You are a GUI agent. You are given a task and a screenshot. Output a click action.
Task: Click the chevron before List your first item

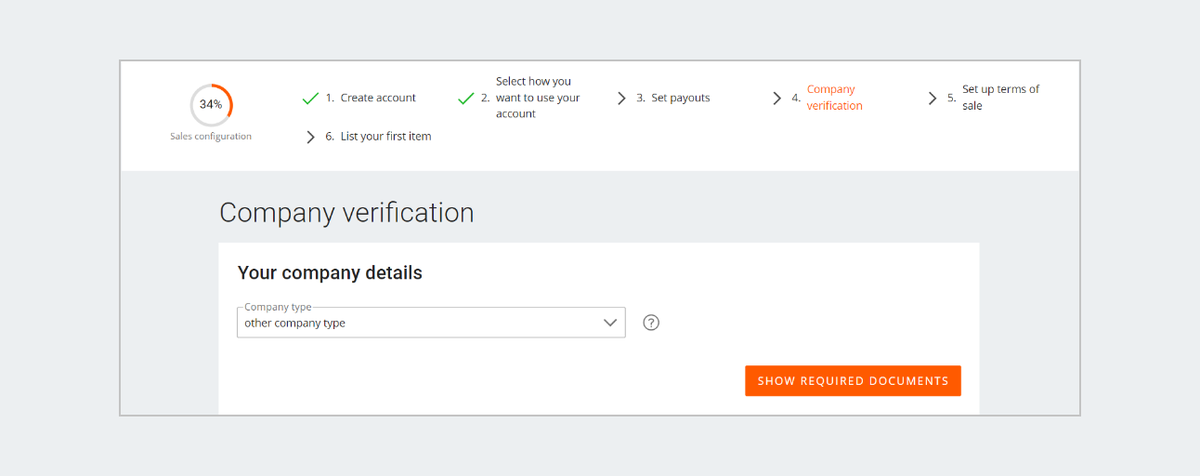point(311,137)
